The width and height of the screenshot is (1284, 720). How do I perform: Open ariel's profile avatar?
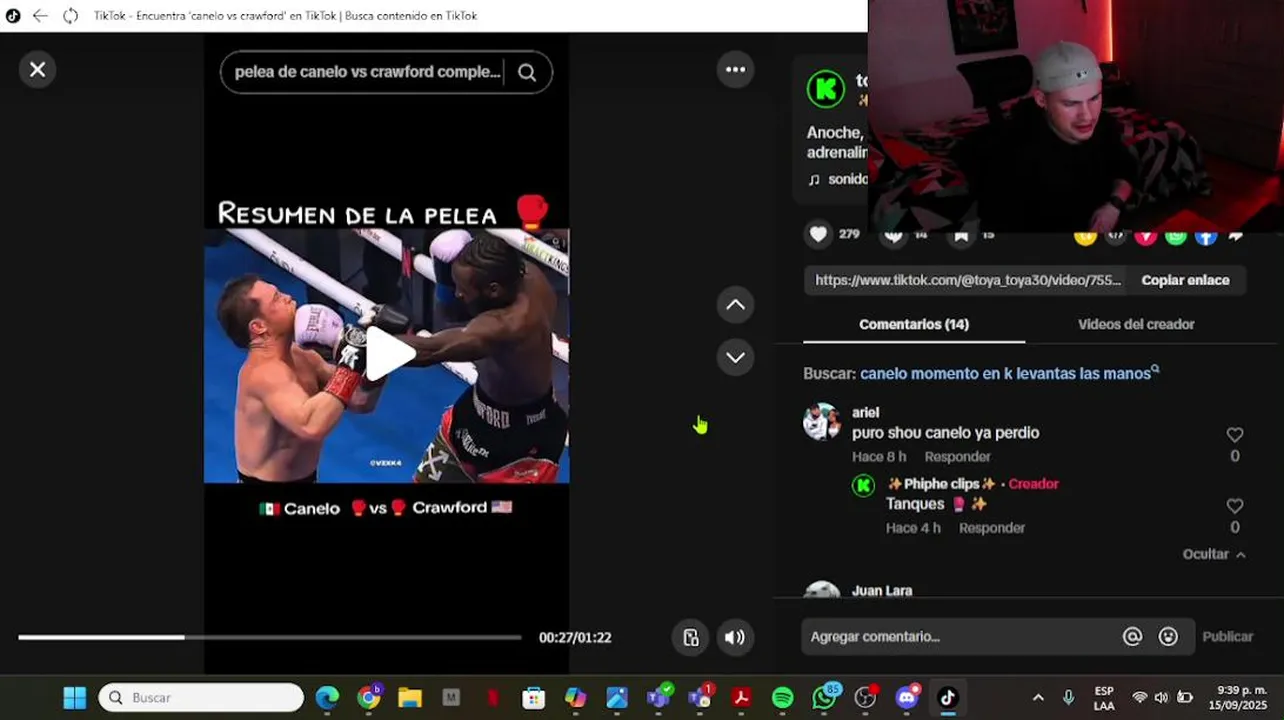(x=822, y=422)
